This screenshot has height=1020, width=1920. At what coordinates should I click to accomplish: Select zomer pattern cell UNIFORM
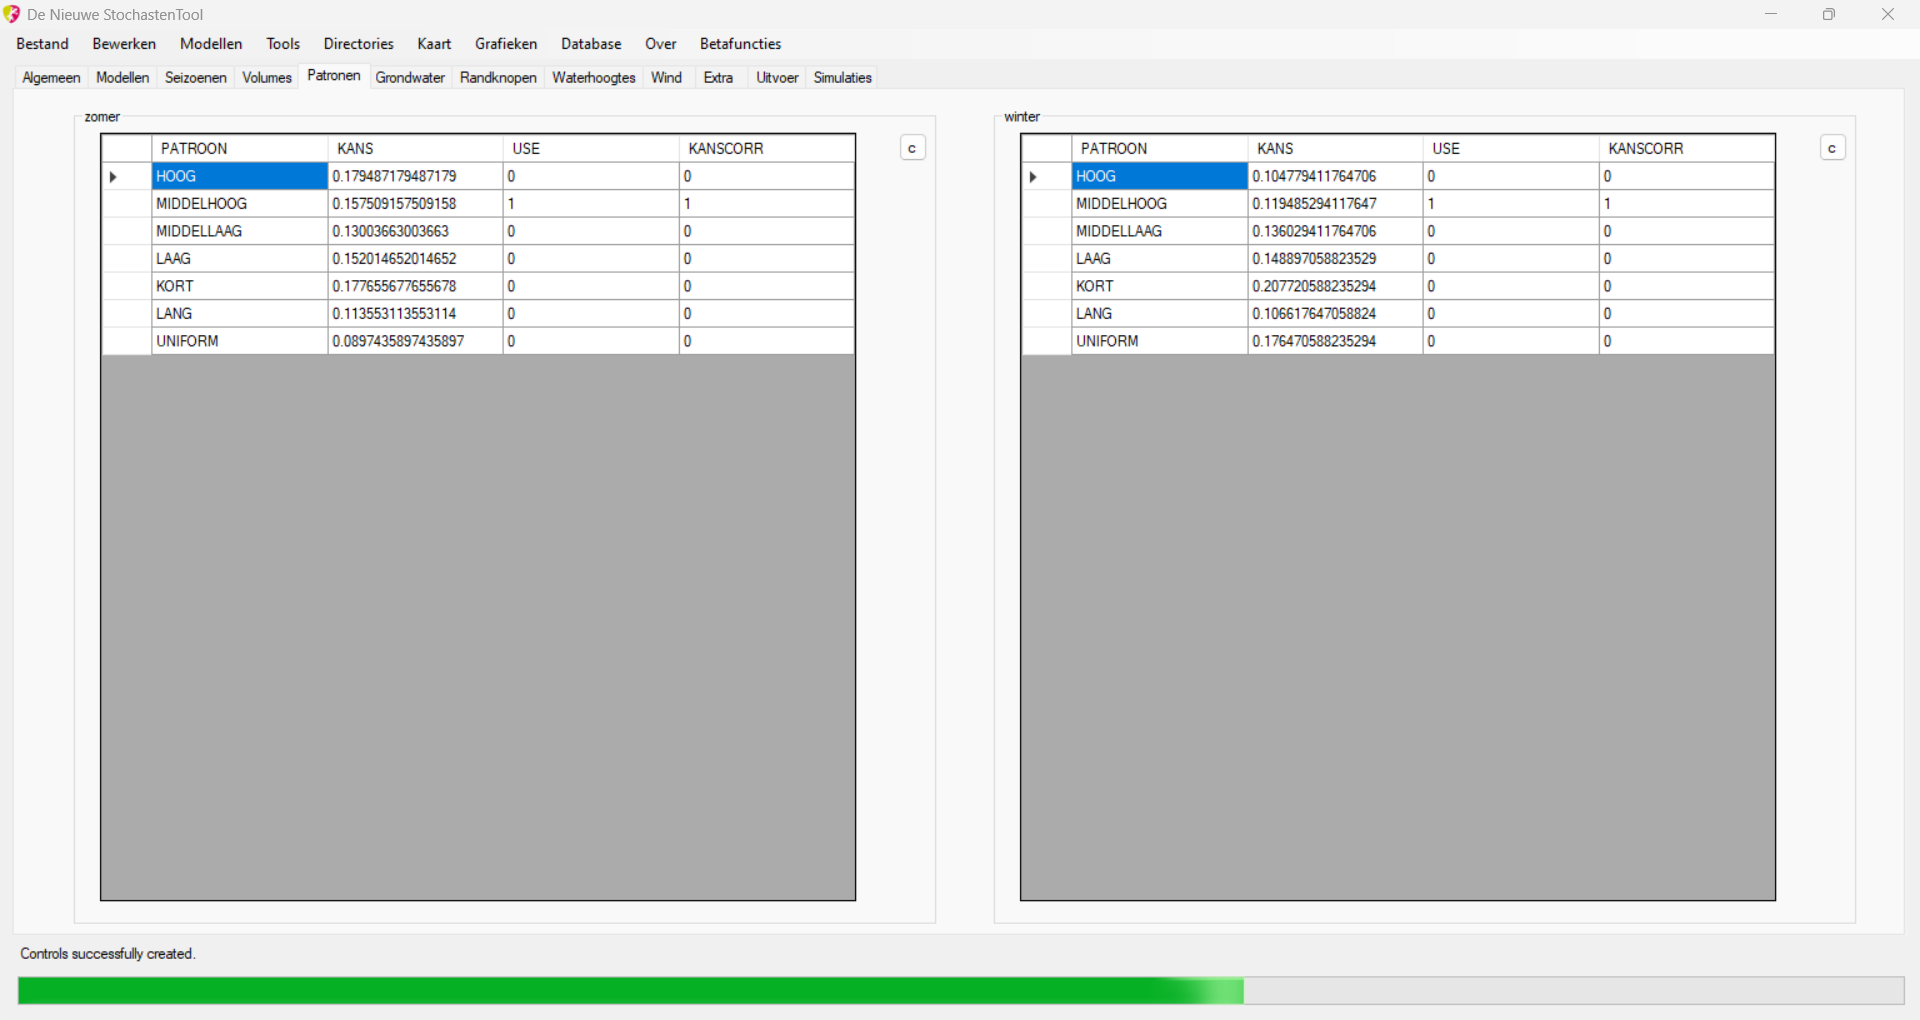tap(240, 341)
